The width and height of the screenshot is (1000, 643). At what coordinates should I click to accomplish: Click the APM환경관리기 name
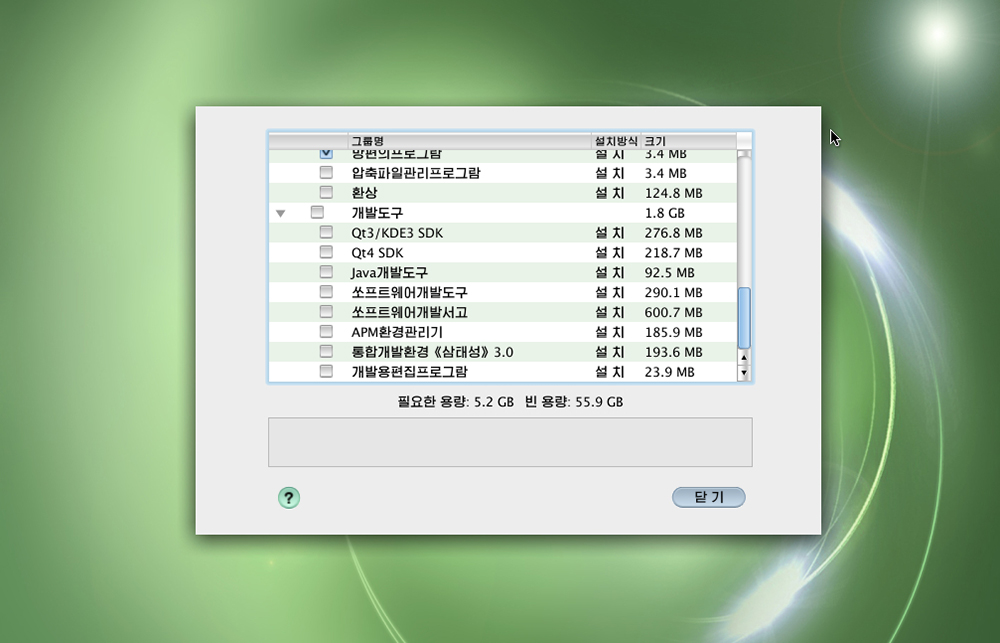click(x=397, y=332)
